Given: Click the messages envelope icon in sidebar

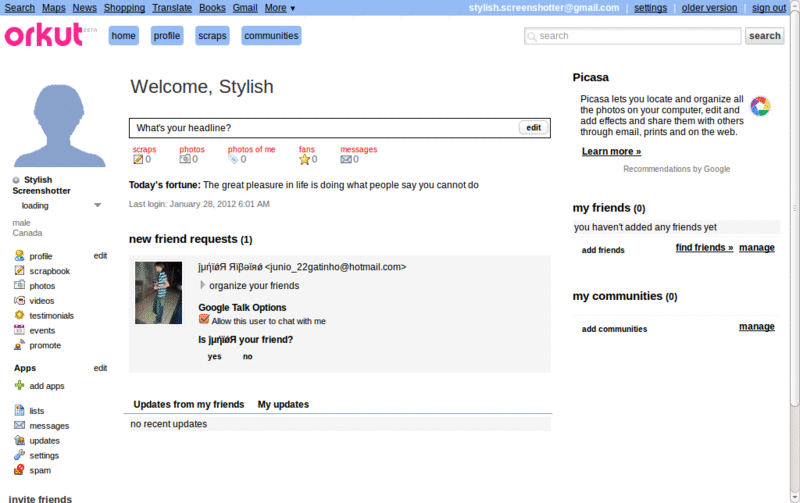Looking at the screenshot, I should point(19,425).
